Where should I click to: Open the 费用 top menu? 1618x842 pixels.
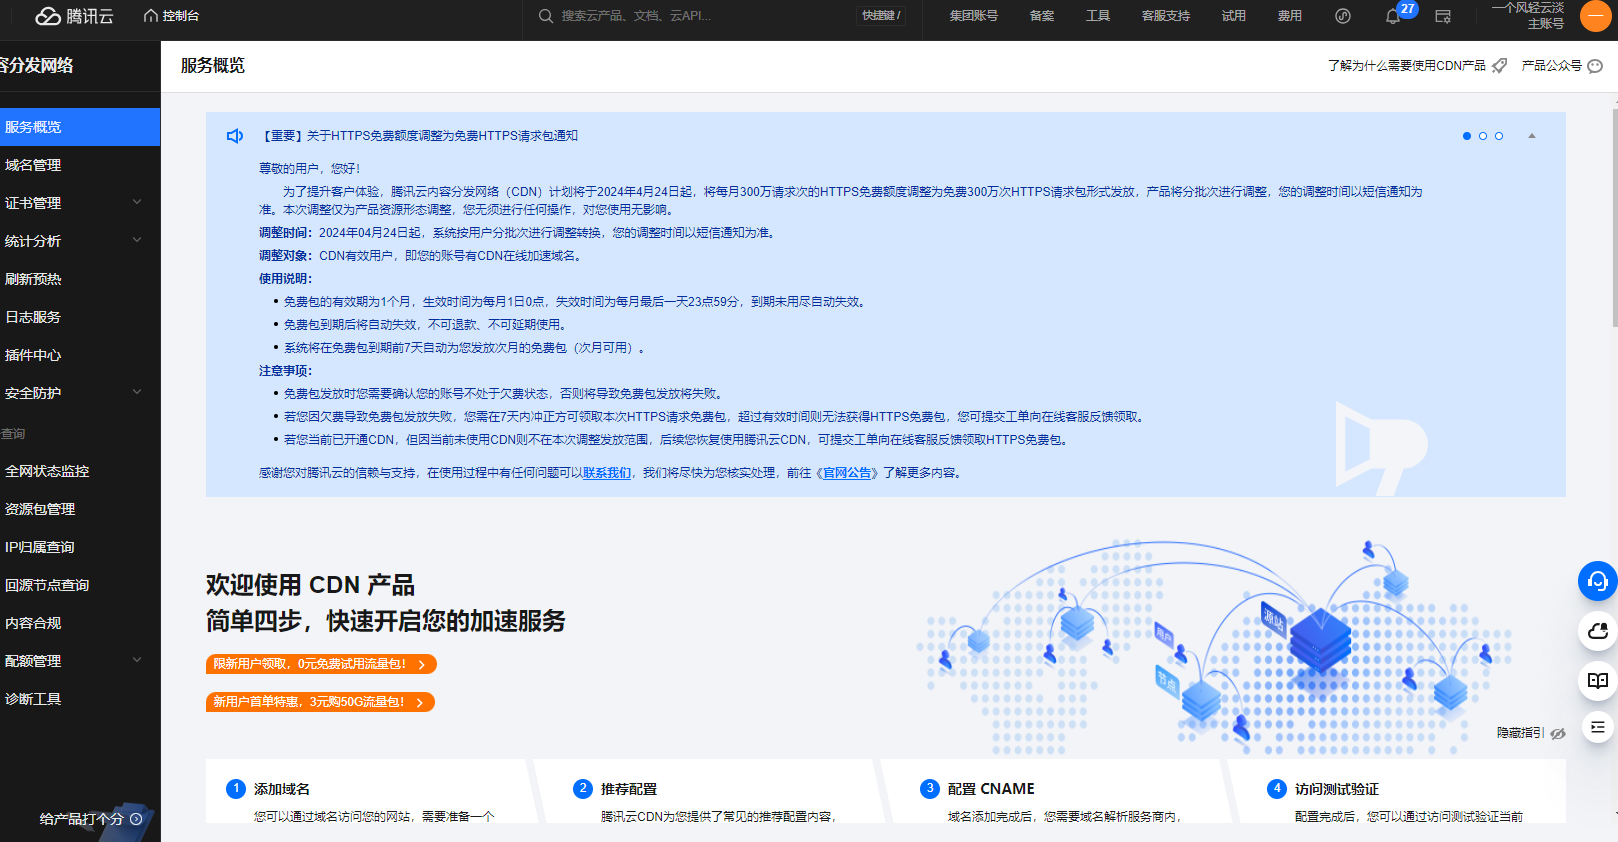click(1290, 16)
